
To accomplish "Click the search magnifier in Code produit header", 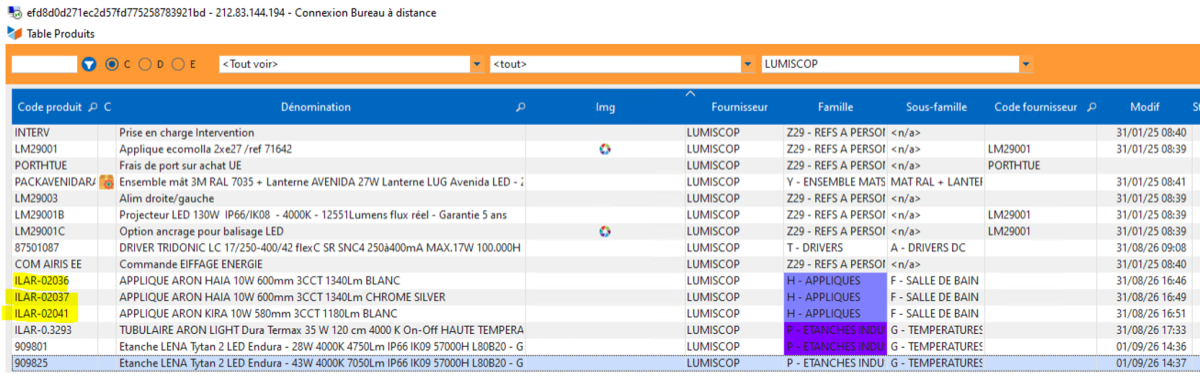I will [x=93, y=107].
